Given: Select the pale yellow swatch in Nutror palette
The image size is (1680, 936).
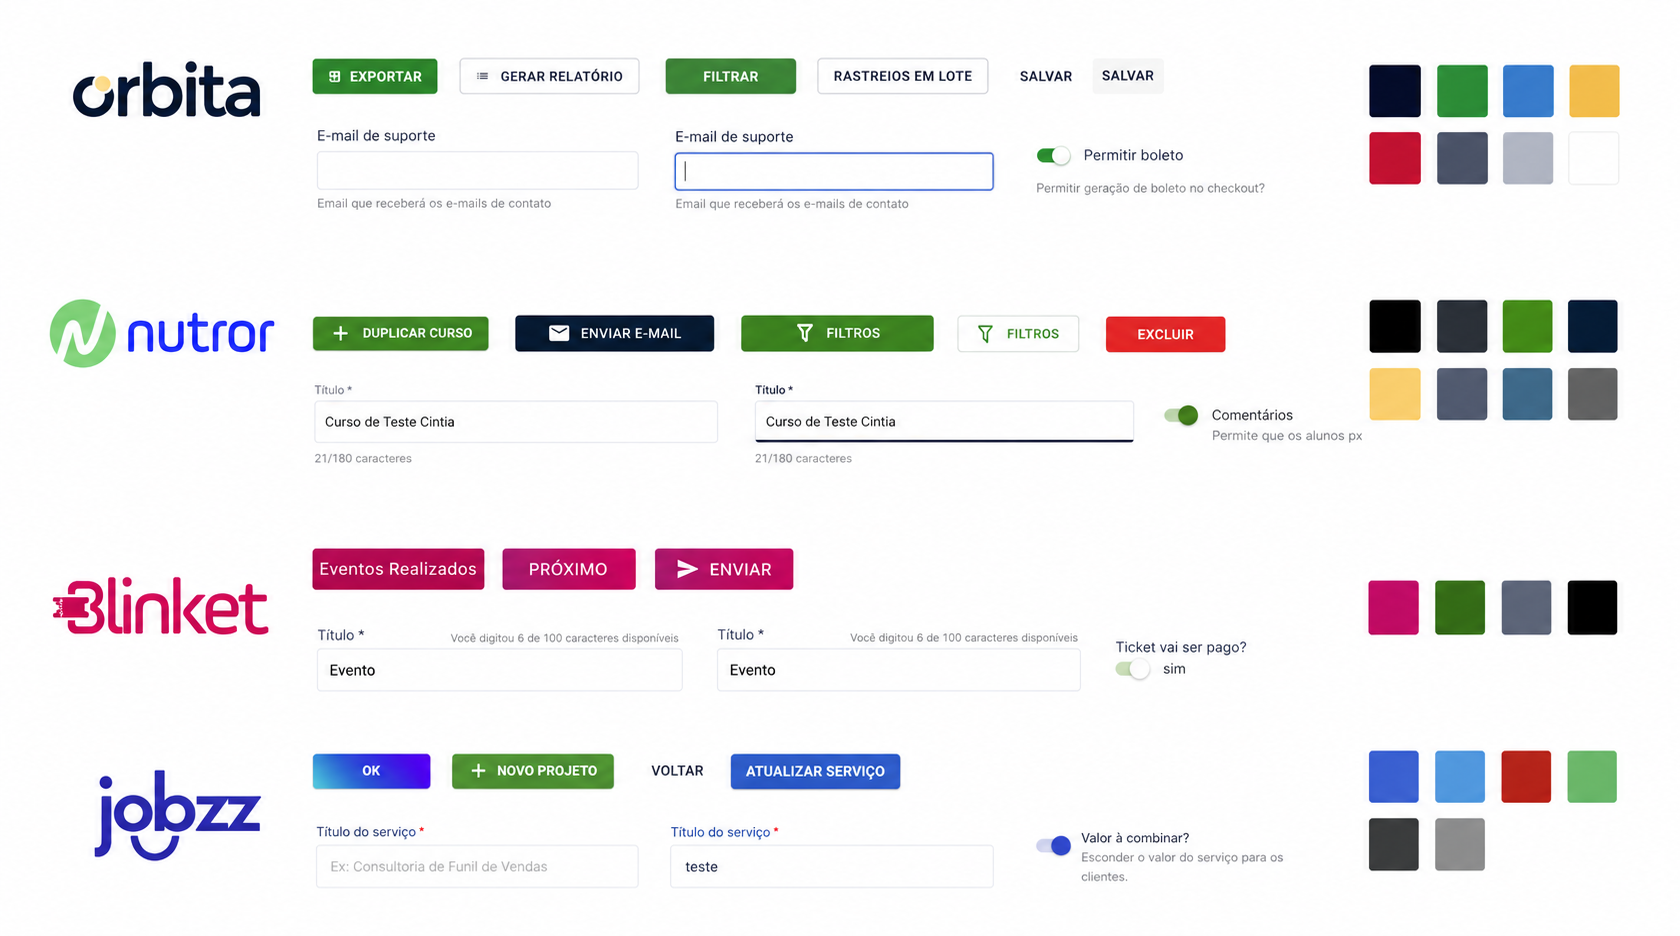Looking at the screenshot, I should click(1395, 394).
